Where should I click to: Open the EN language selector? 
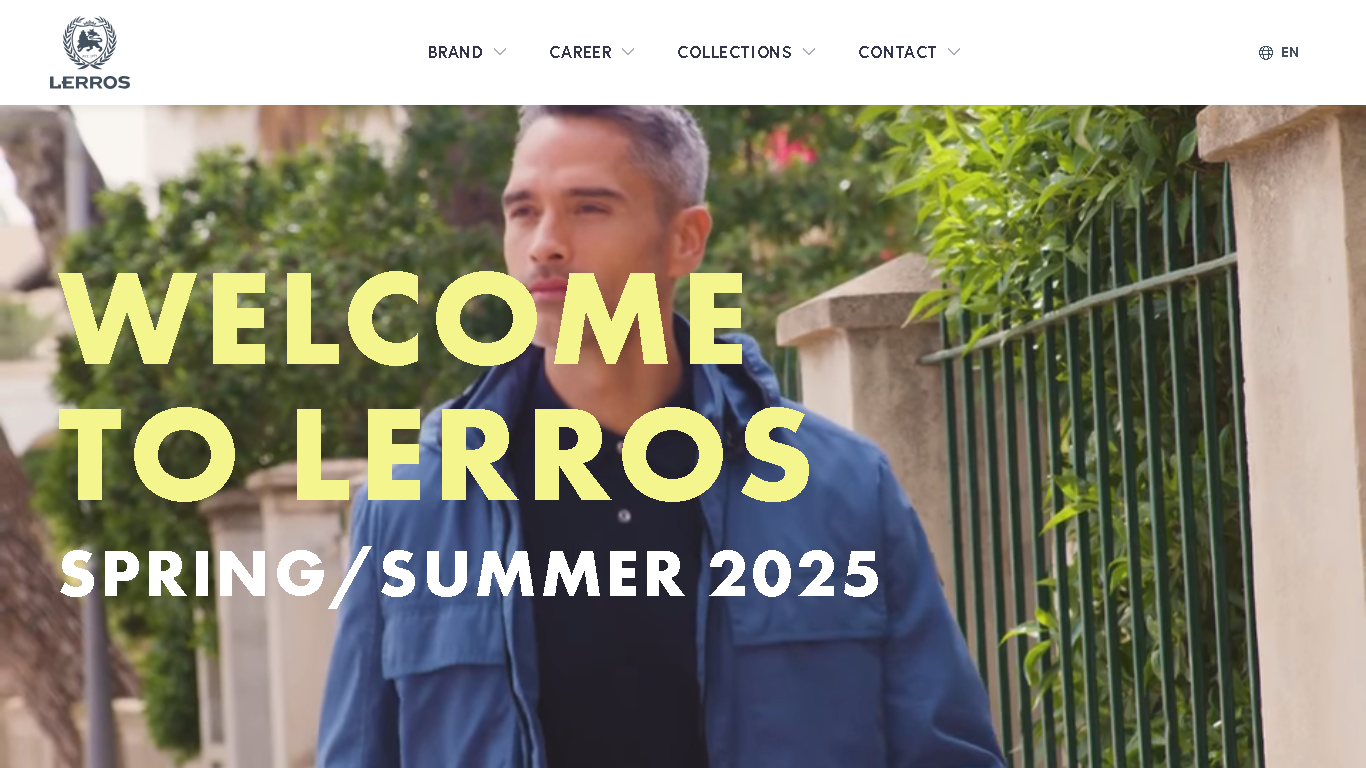pyautogui.click(x=1290, y=53)
